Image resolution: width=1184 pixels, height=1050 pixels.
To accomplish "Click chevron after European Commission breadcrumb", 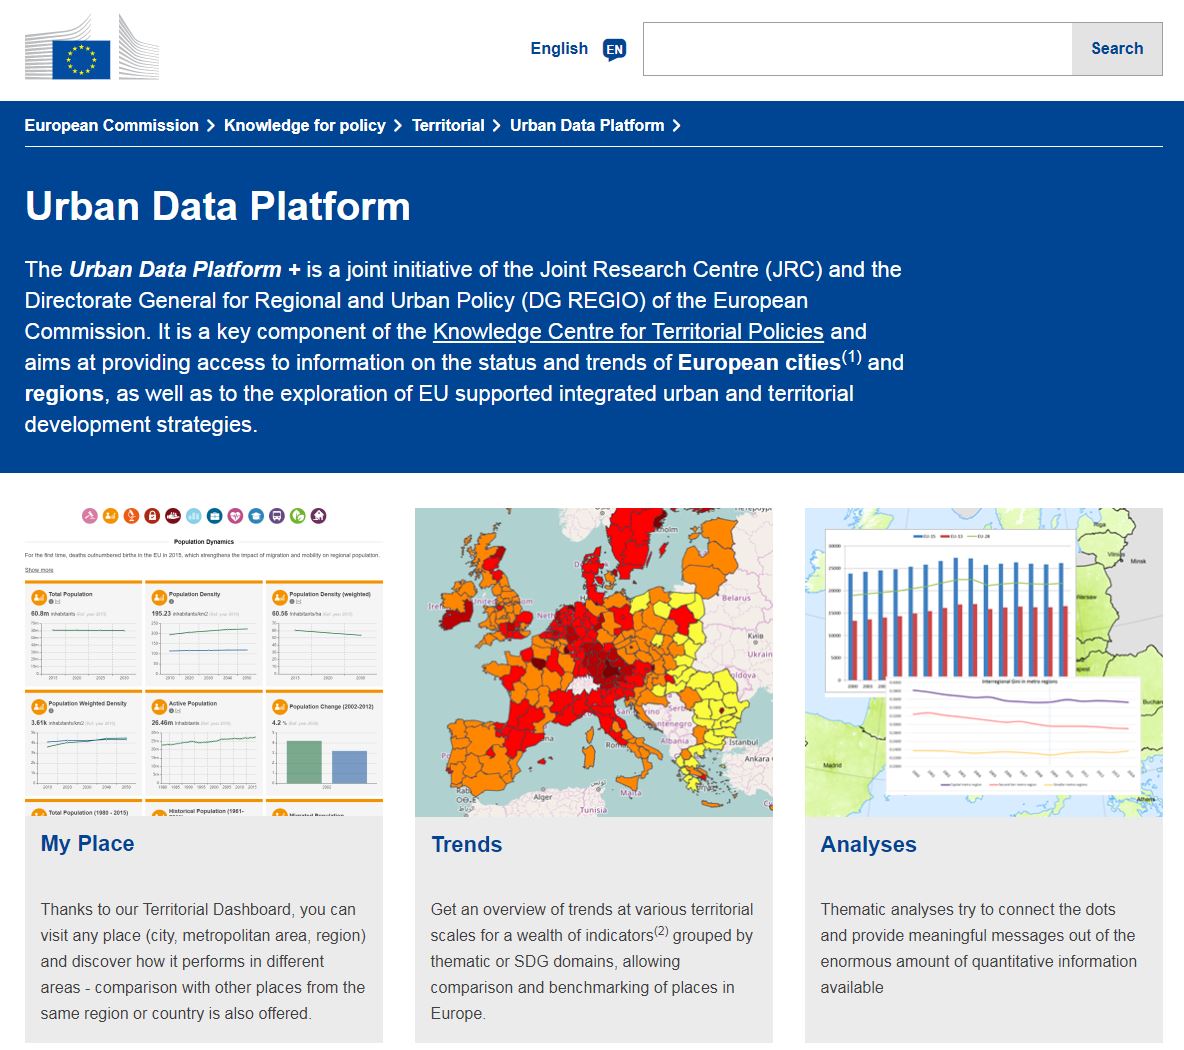I will pos(211,126).
